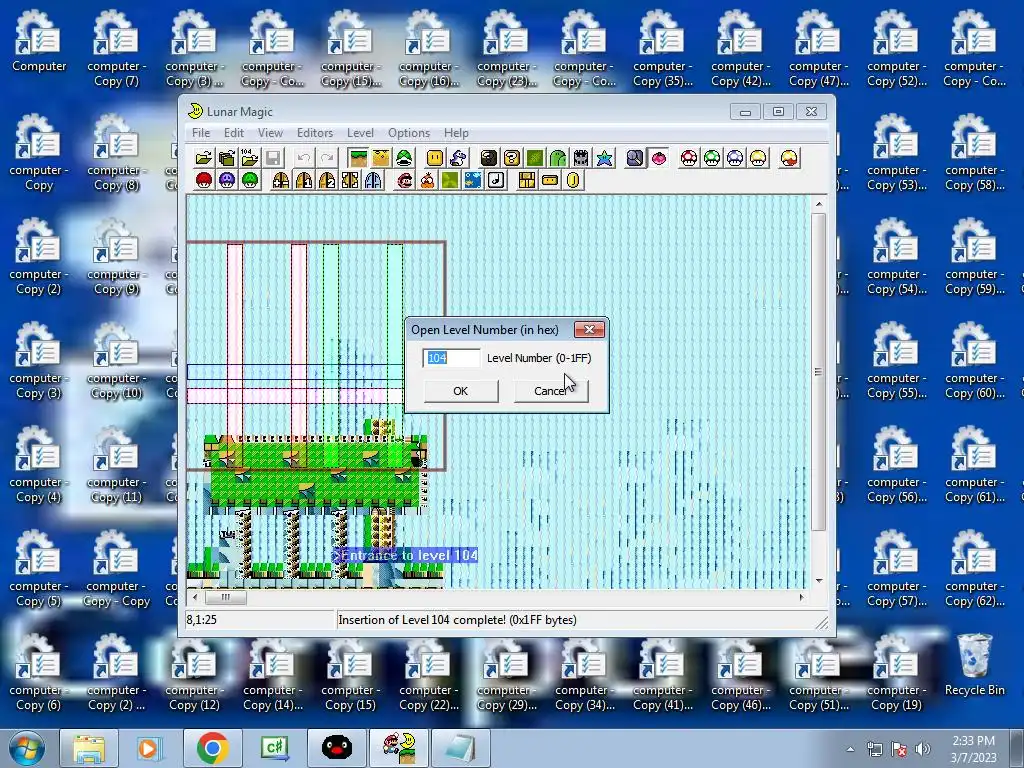This screenshot has width=1024, height=768.
Task: Click the level number input field
Action: click(451, 358)
